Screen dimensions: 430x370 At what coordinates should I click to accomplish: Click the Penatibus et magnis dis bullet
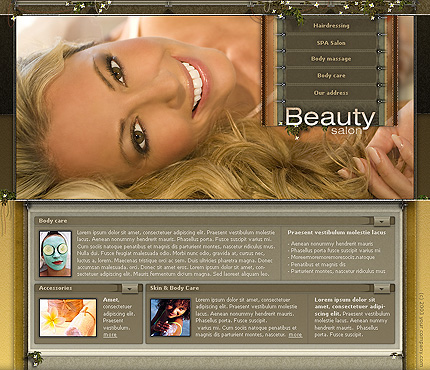pyautogui.click(x=317, y=264)
